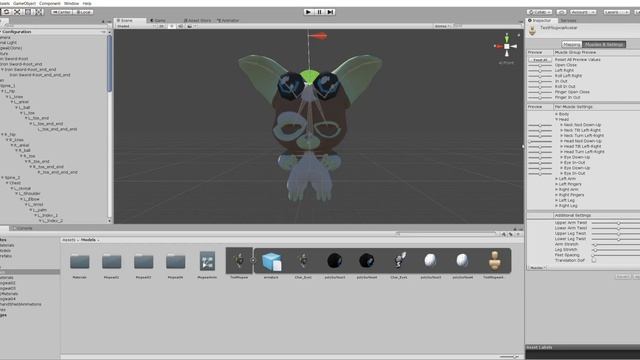Toggle scene lighting icon
Viewport: 640px width, 360px height.
tap(171, 26)
